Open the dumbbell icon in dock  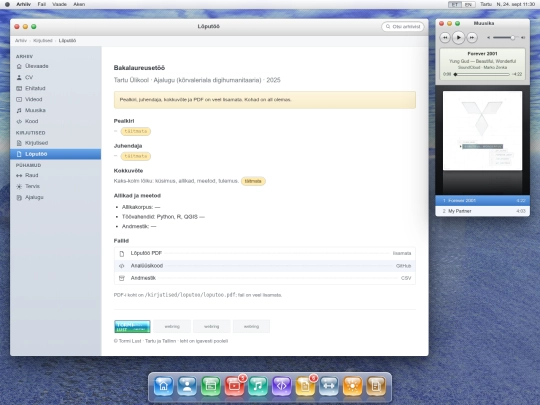[329, 386]
